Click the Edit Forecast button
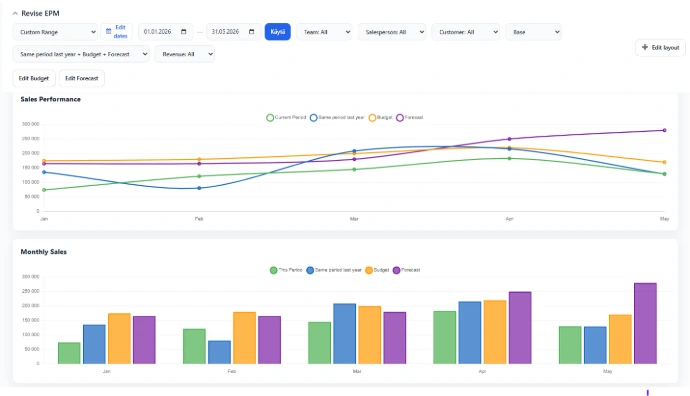Screen dimensions: 690x396 tap(82, 78)
